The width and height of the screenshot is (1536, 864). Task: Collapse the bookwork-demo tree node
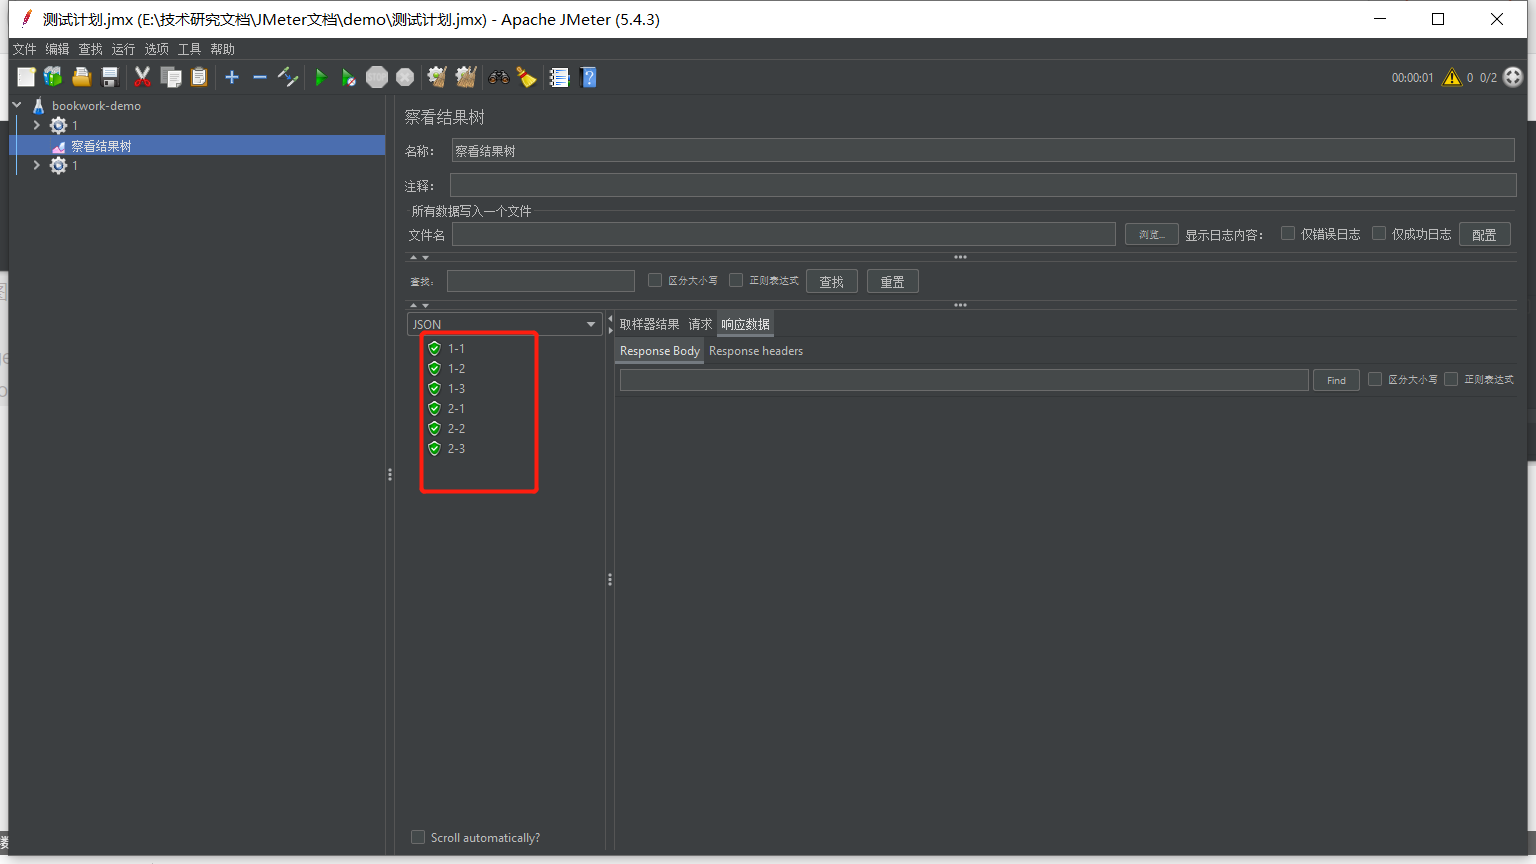17,105
